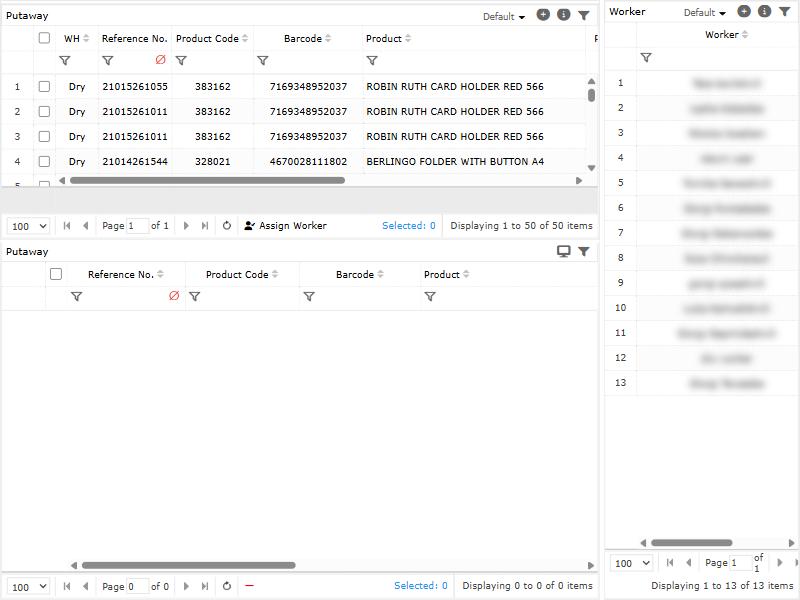
Task: Open page size dropdown in top Putaway footer
Action: [29, 226]
